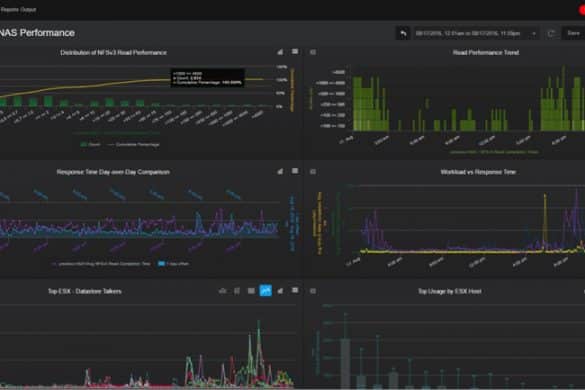
Task: Click the Response Time Day over Day Comparison title
Action: pos(113,172)
